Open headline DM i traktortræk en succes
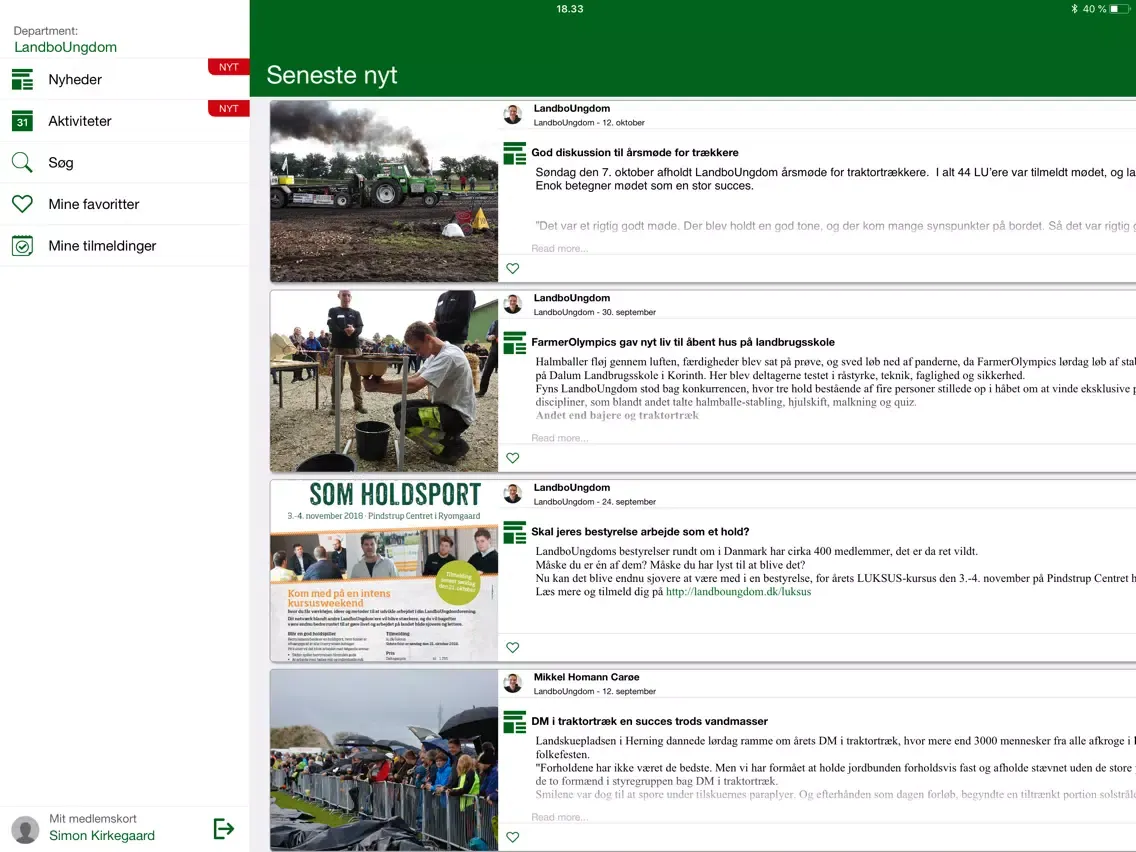The width and height of the screenshot is (1136, 852). 649,722
